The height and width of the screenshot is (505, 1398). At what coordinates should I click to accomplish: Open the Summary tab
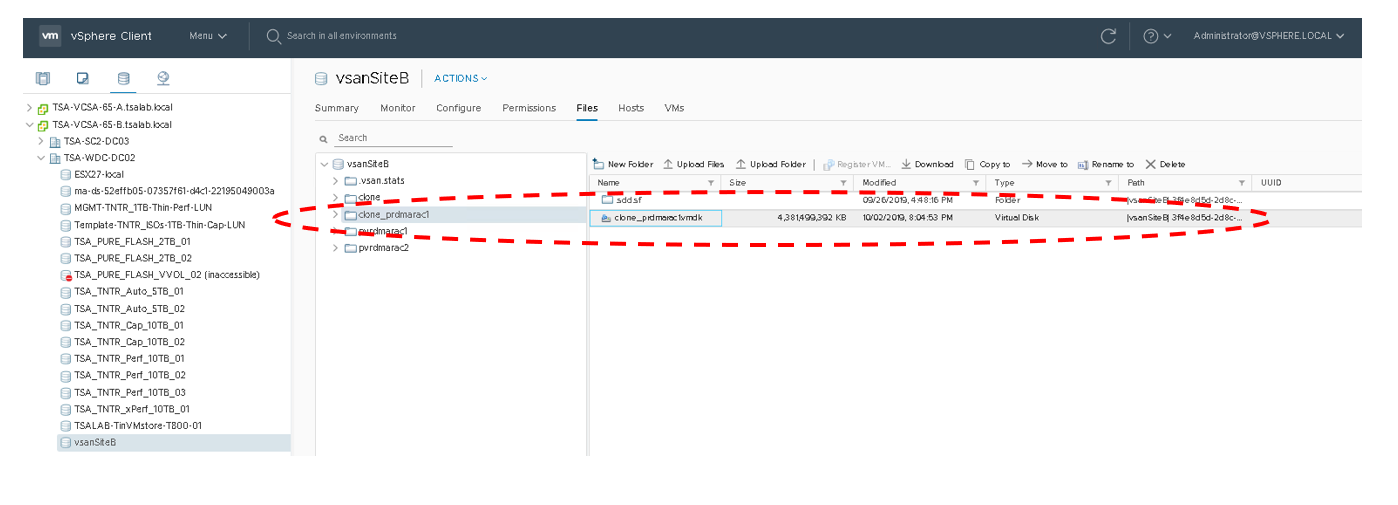pyautogui.click(x=336, y=108)
